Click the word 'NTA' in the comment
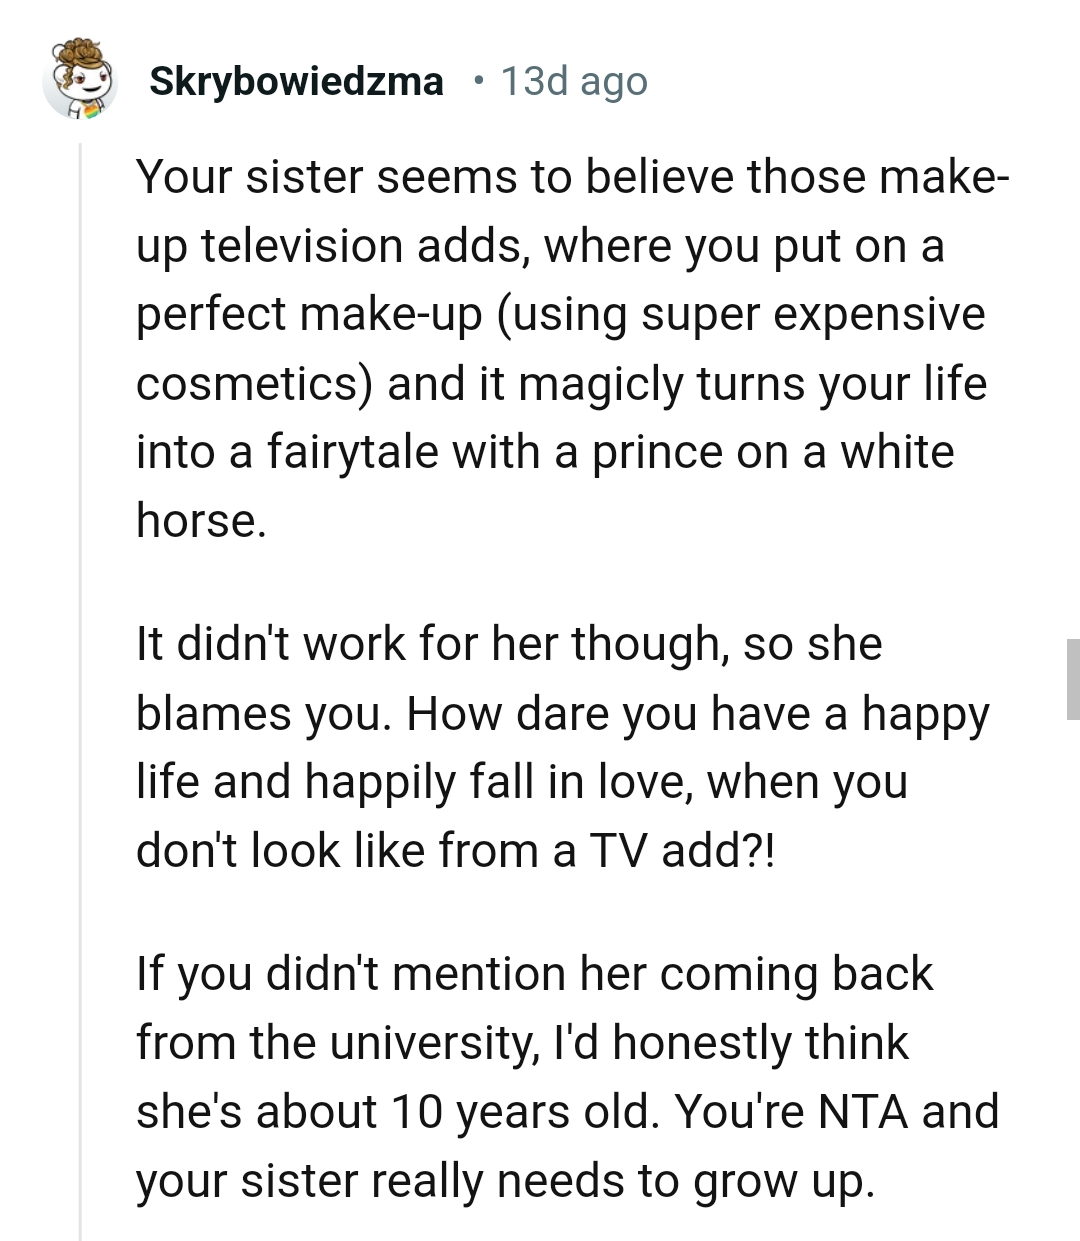Viewport: 1080px width, 1241px height. tap(860, 1110)
